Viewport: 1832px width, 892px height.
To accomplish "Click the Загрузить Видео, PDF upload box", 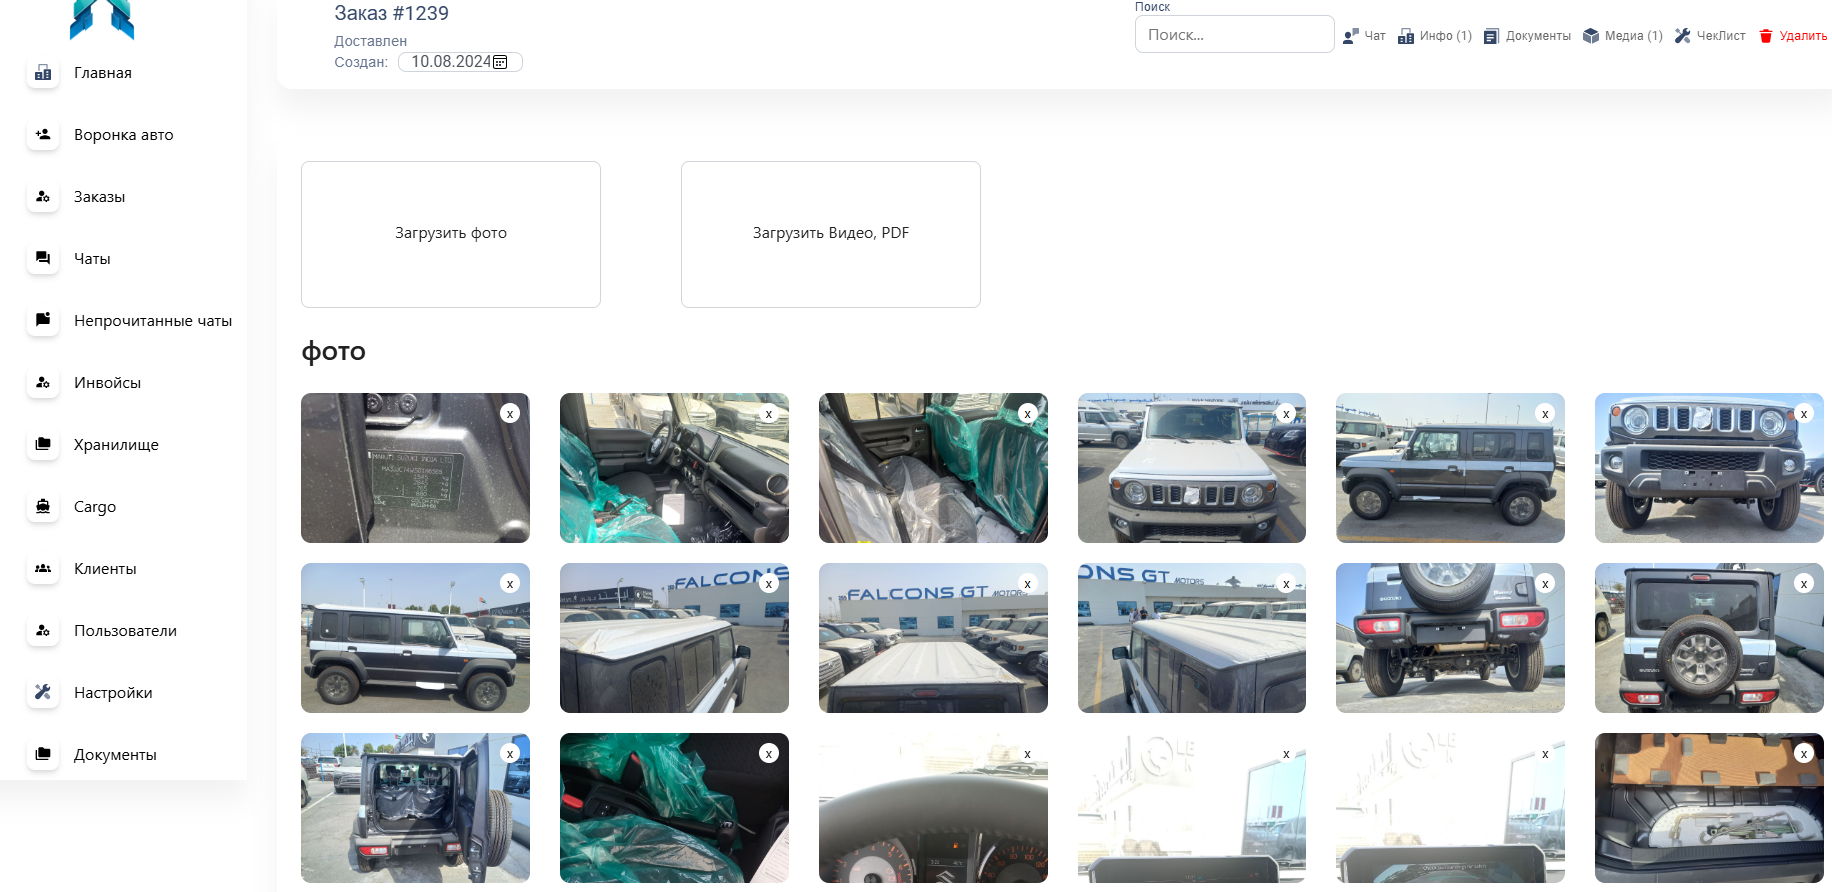I will pos(830,234).
